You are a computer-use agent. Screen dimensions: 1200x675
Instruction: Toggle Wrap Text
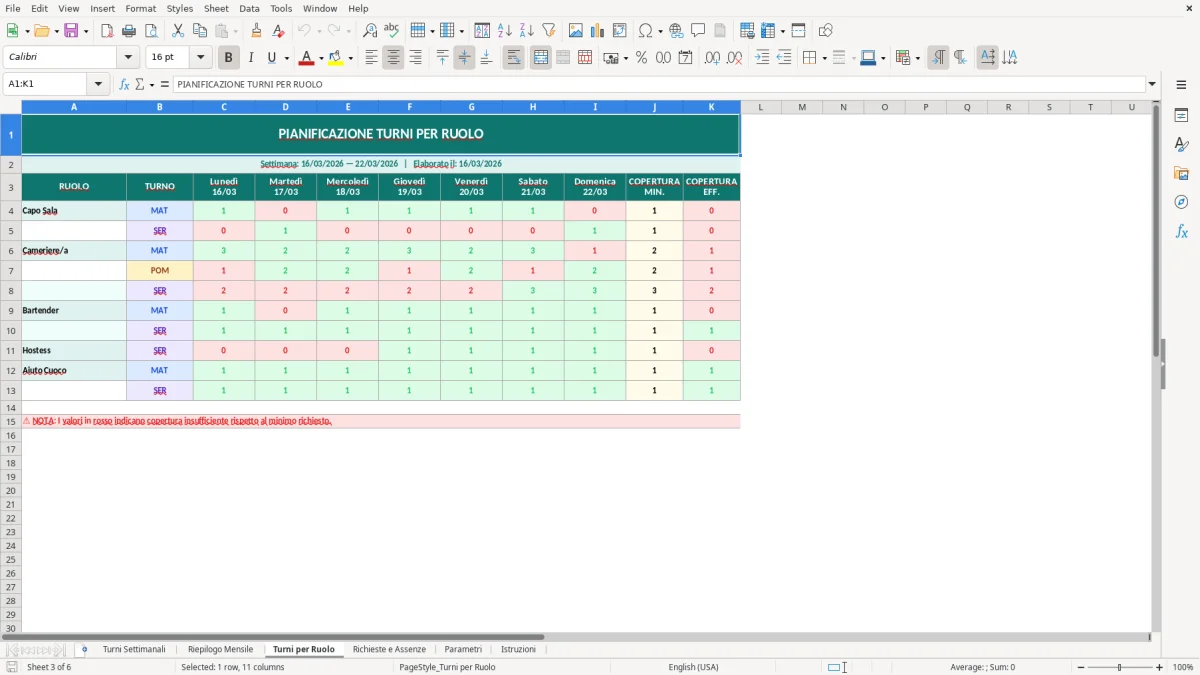[513, 58]
